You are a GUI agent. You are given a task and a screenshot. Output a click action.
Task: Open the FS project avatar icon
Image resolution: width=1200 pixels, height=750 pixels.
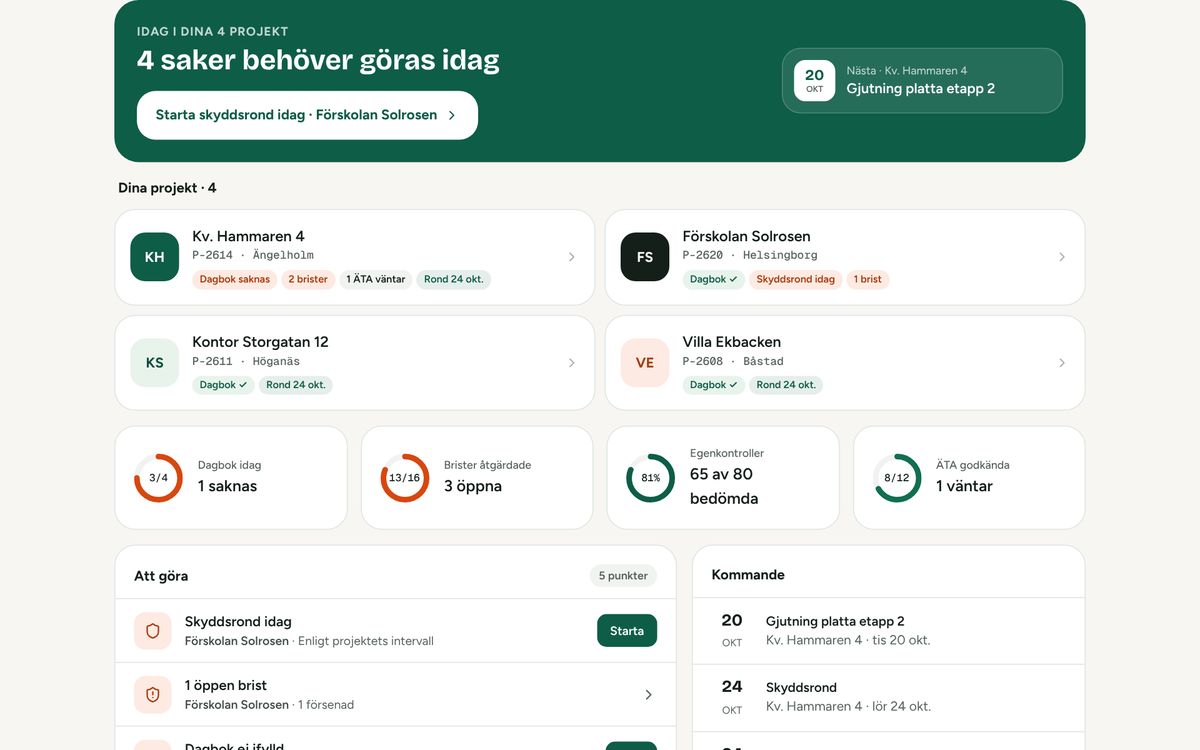pyautogui.click(x=645, y=257)
